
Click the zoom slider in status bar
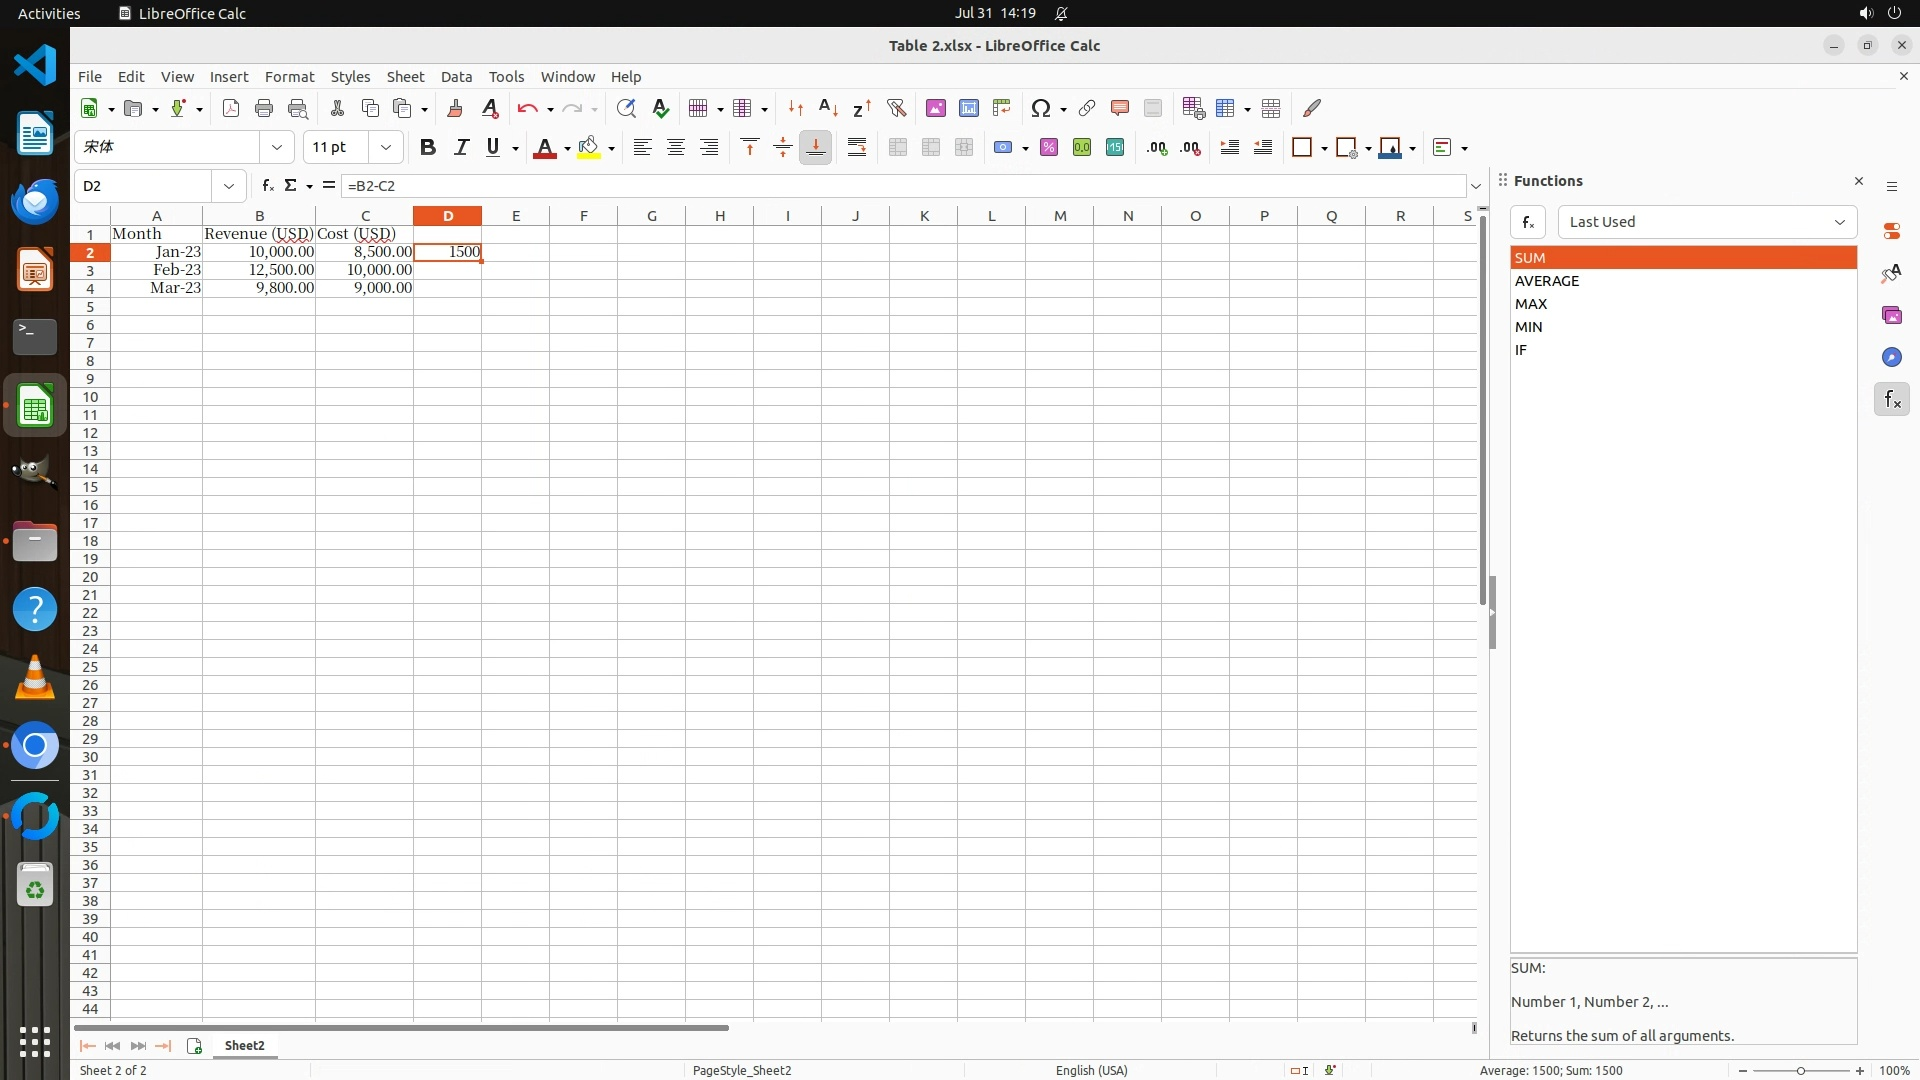[x=1800, y=1070]
